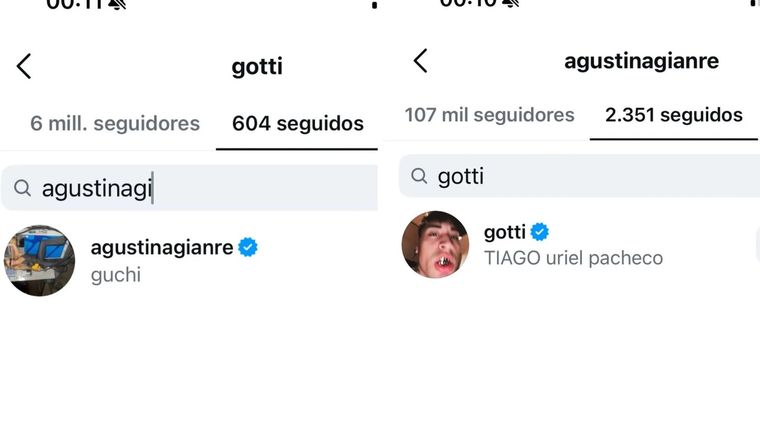
Task: Tap the TIAGO uriel pacheco name
Action: click(x=573, y=258)
